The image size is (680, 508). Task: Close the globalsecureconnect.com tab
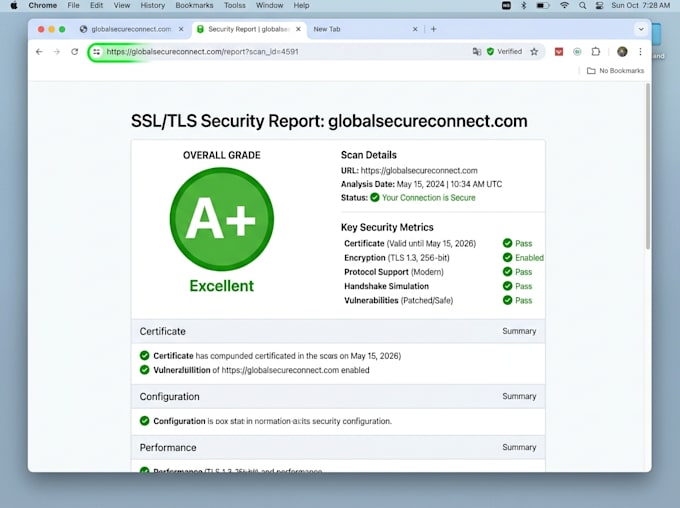point(181,29)
